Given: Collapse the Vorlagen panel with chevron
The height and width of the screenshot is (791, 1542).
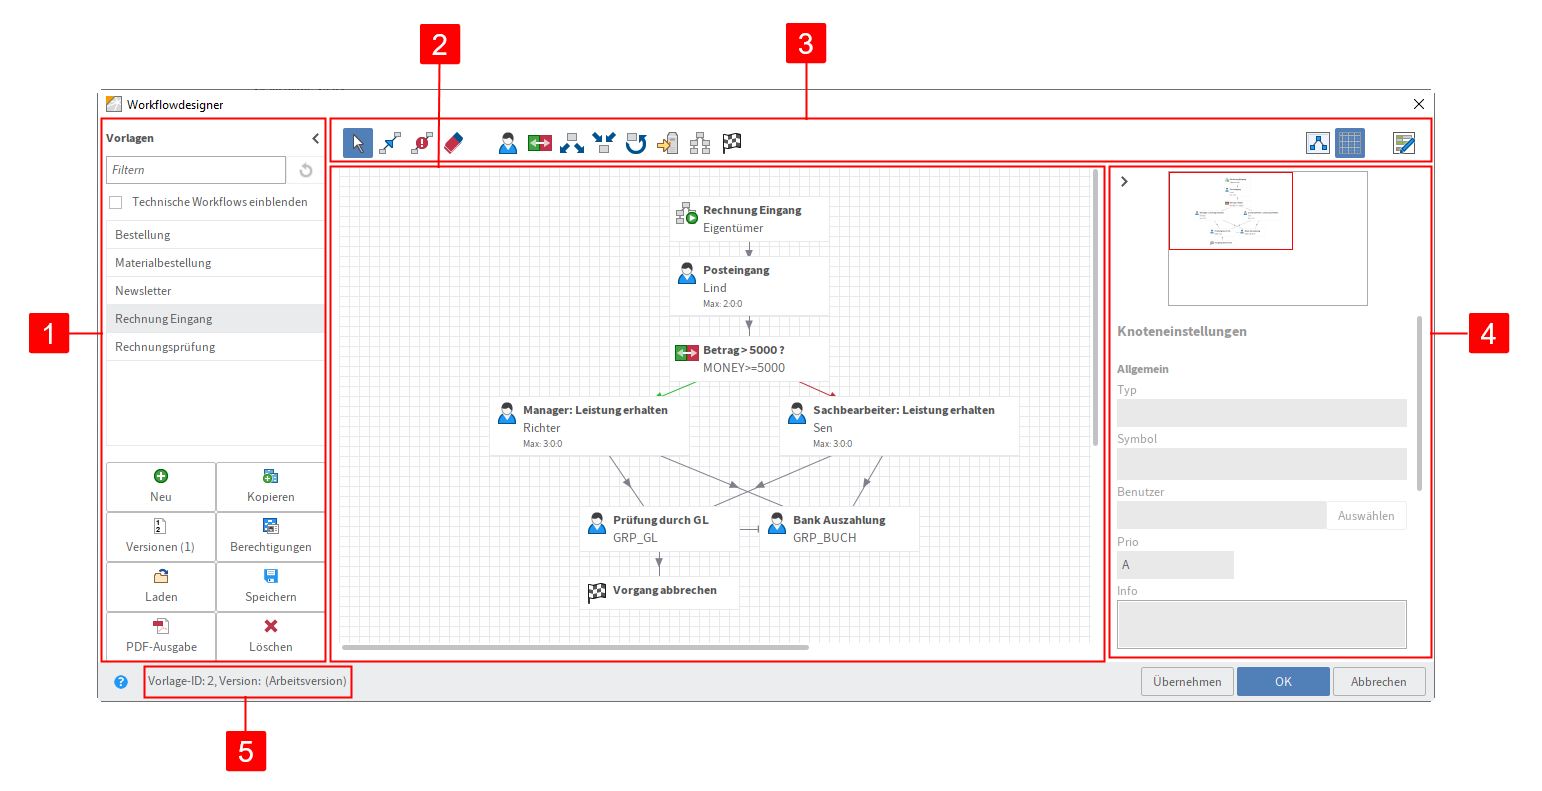Looking at the screenshot, I should coord(315,138).
